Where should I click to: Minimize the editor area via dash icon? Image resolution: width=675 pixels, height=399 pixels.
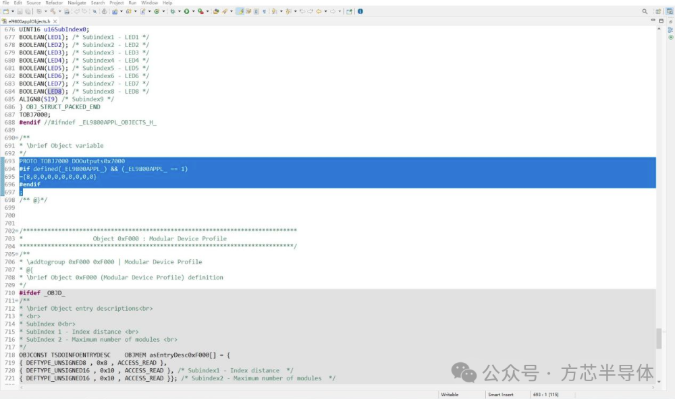click(653, 20)
